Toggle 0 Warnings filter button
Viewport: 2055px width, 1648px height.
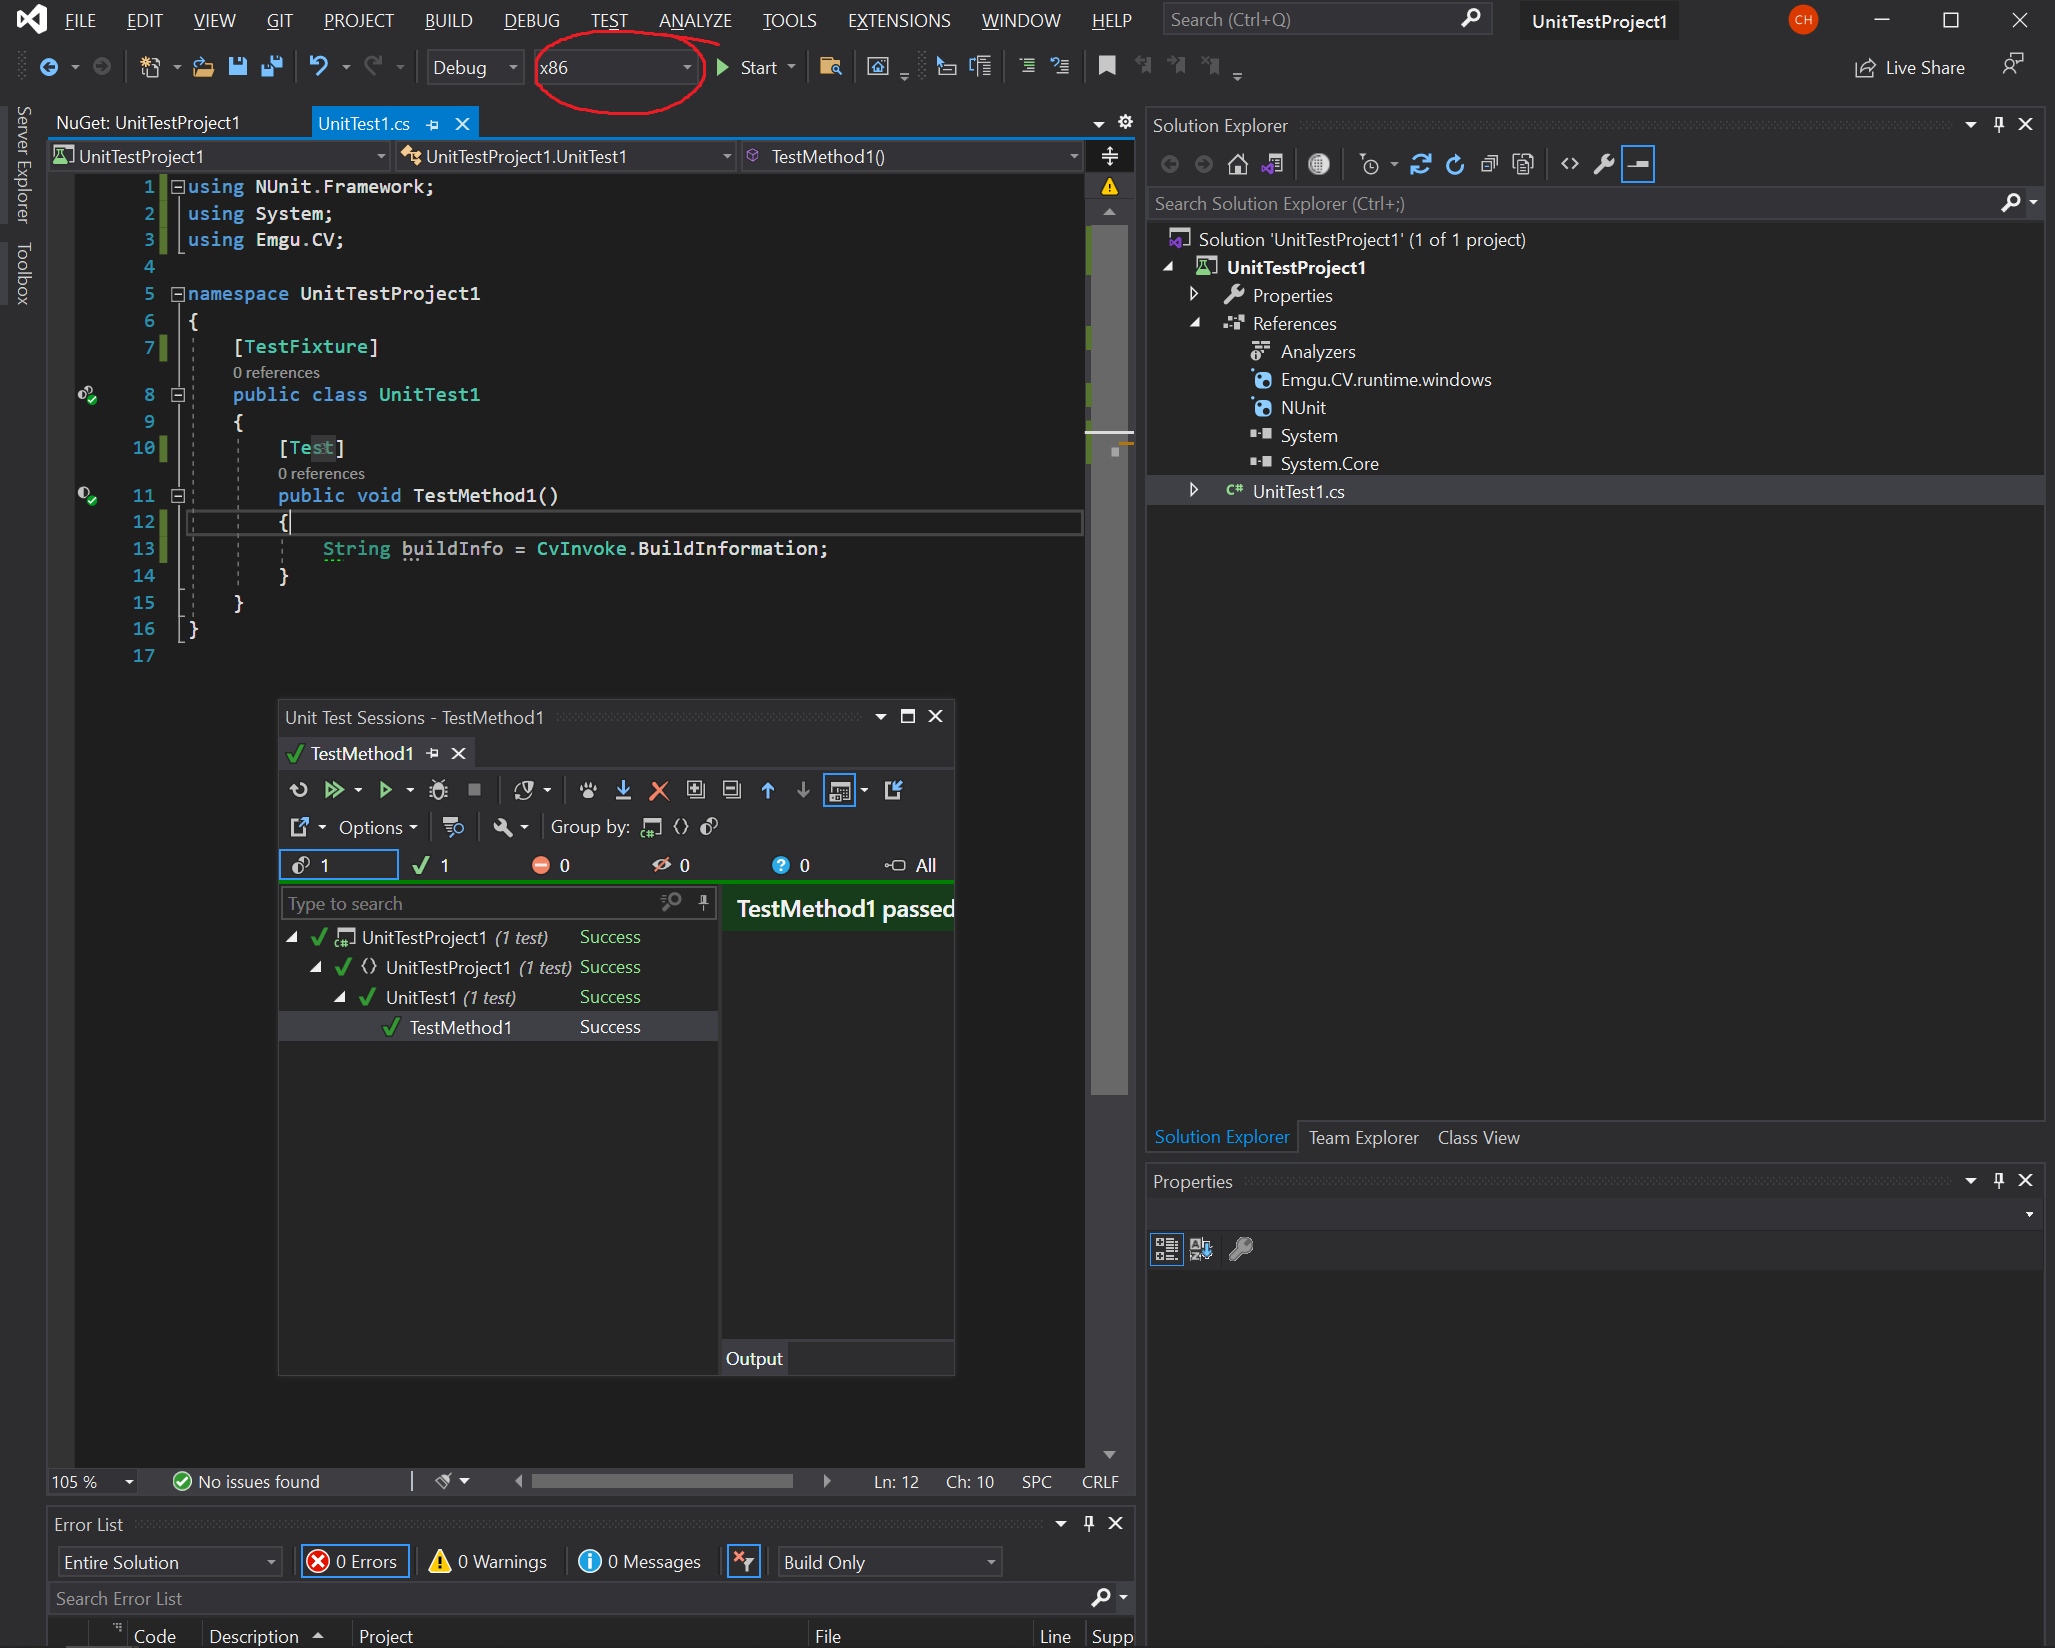[x=488, y=1561]
